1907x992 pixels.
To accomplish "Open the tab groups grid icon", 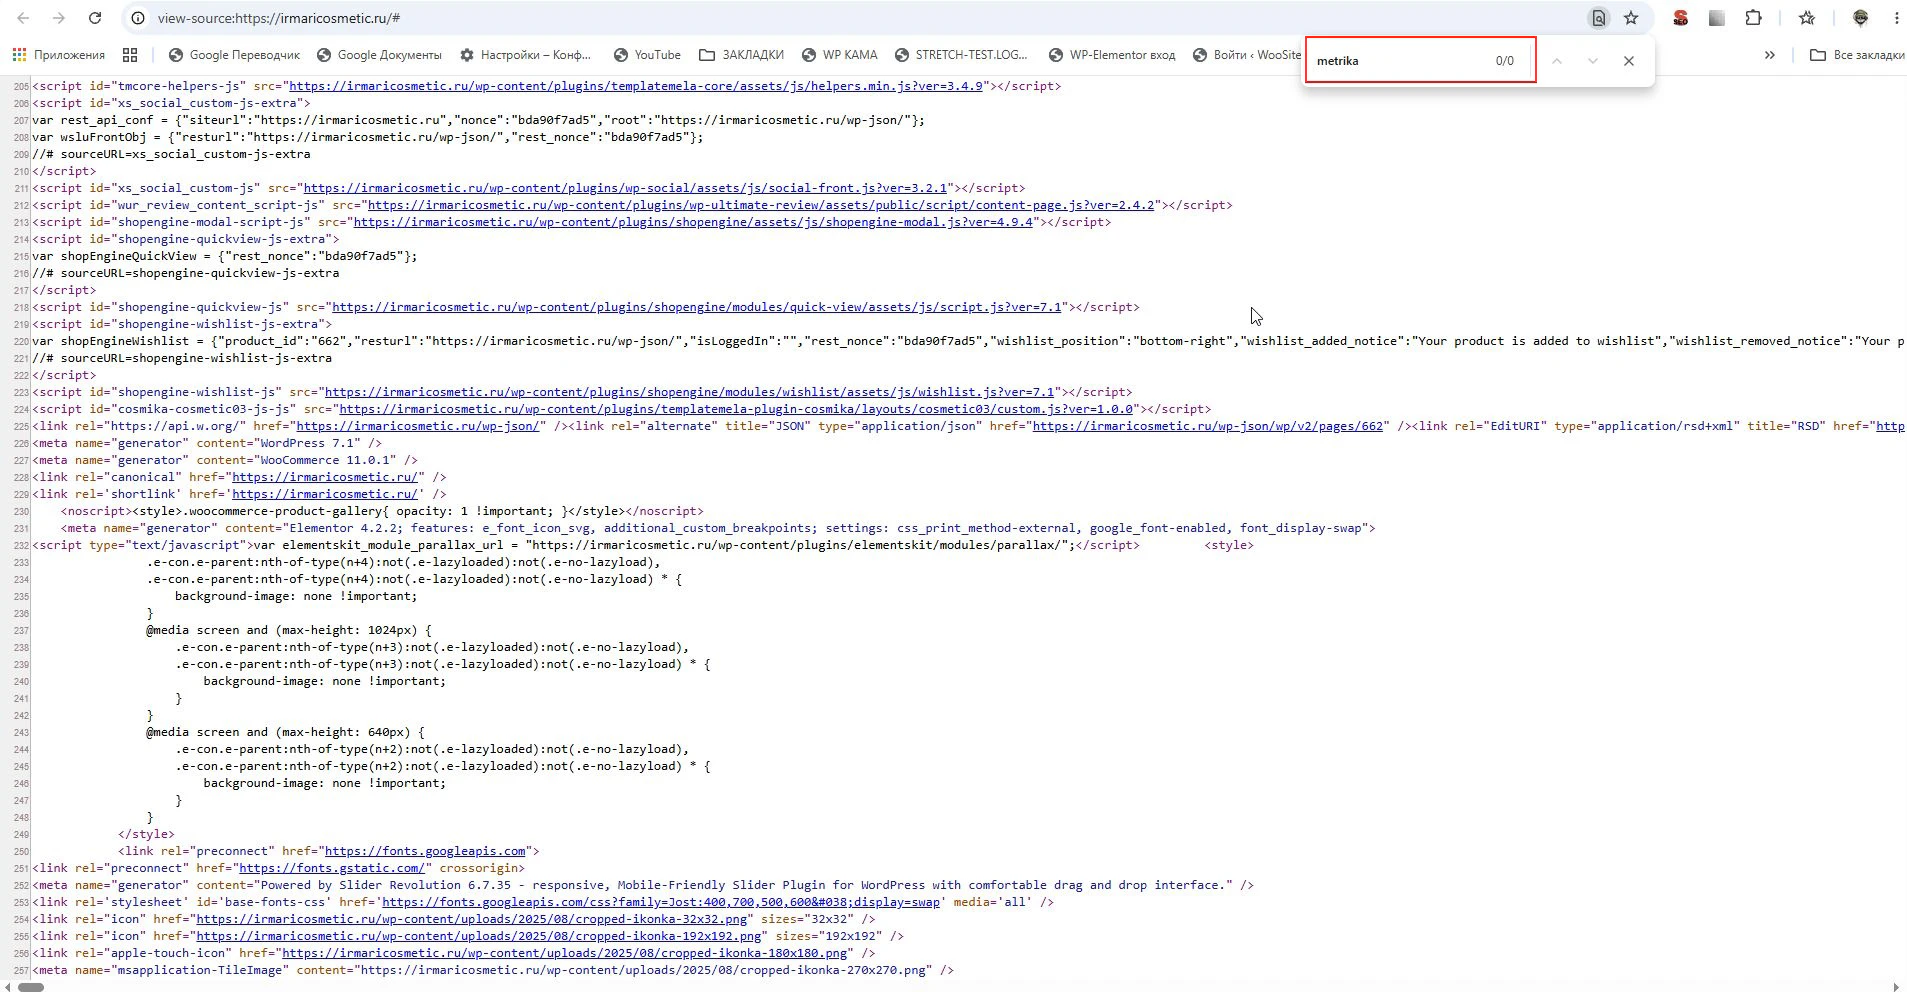I will click(x=130, y=55).
